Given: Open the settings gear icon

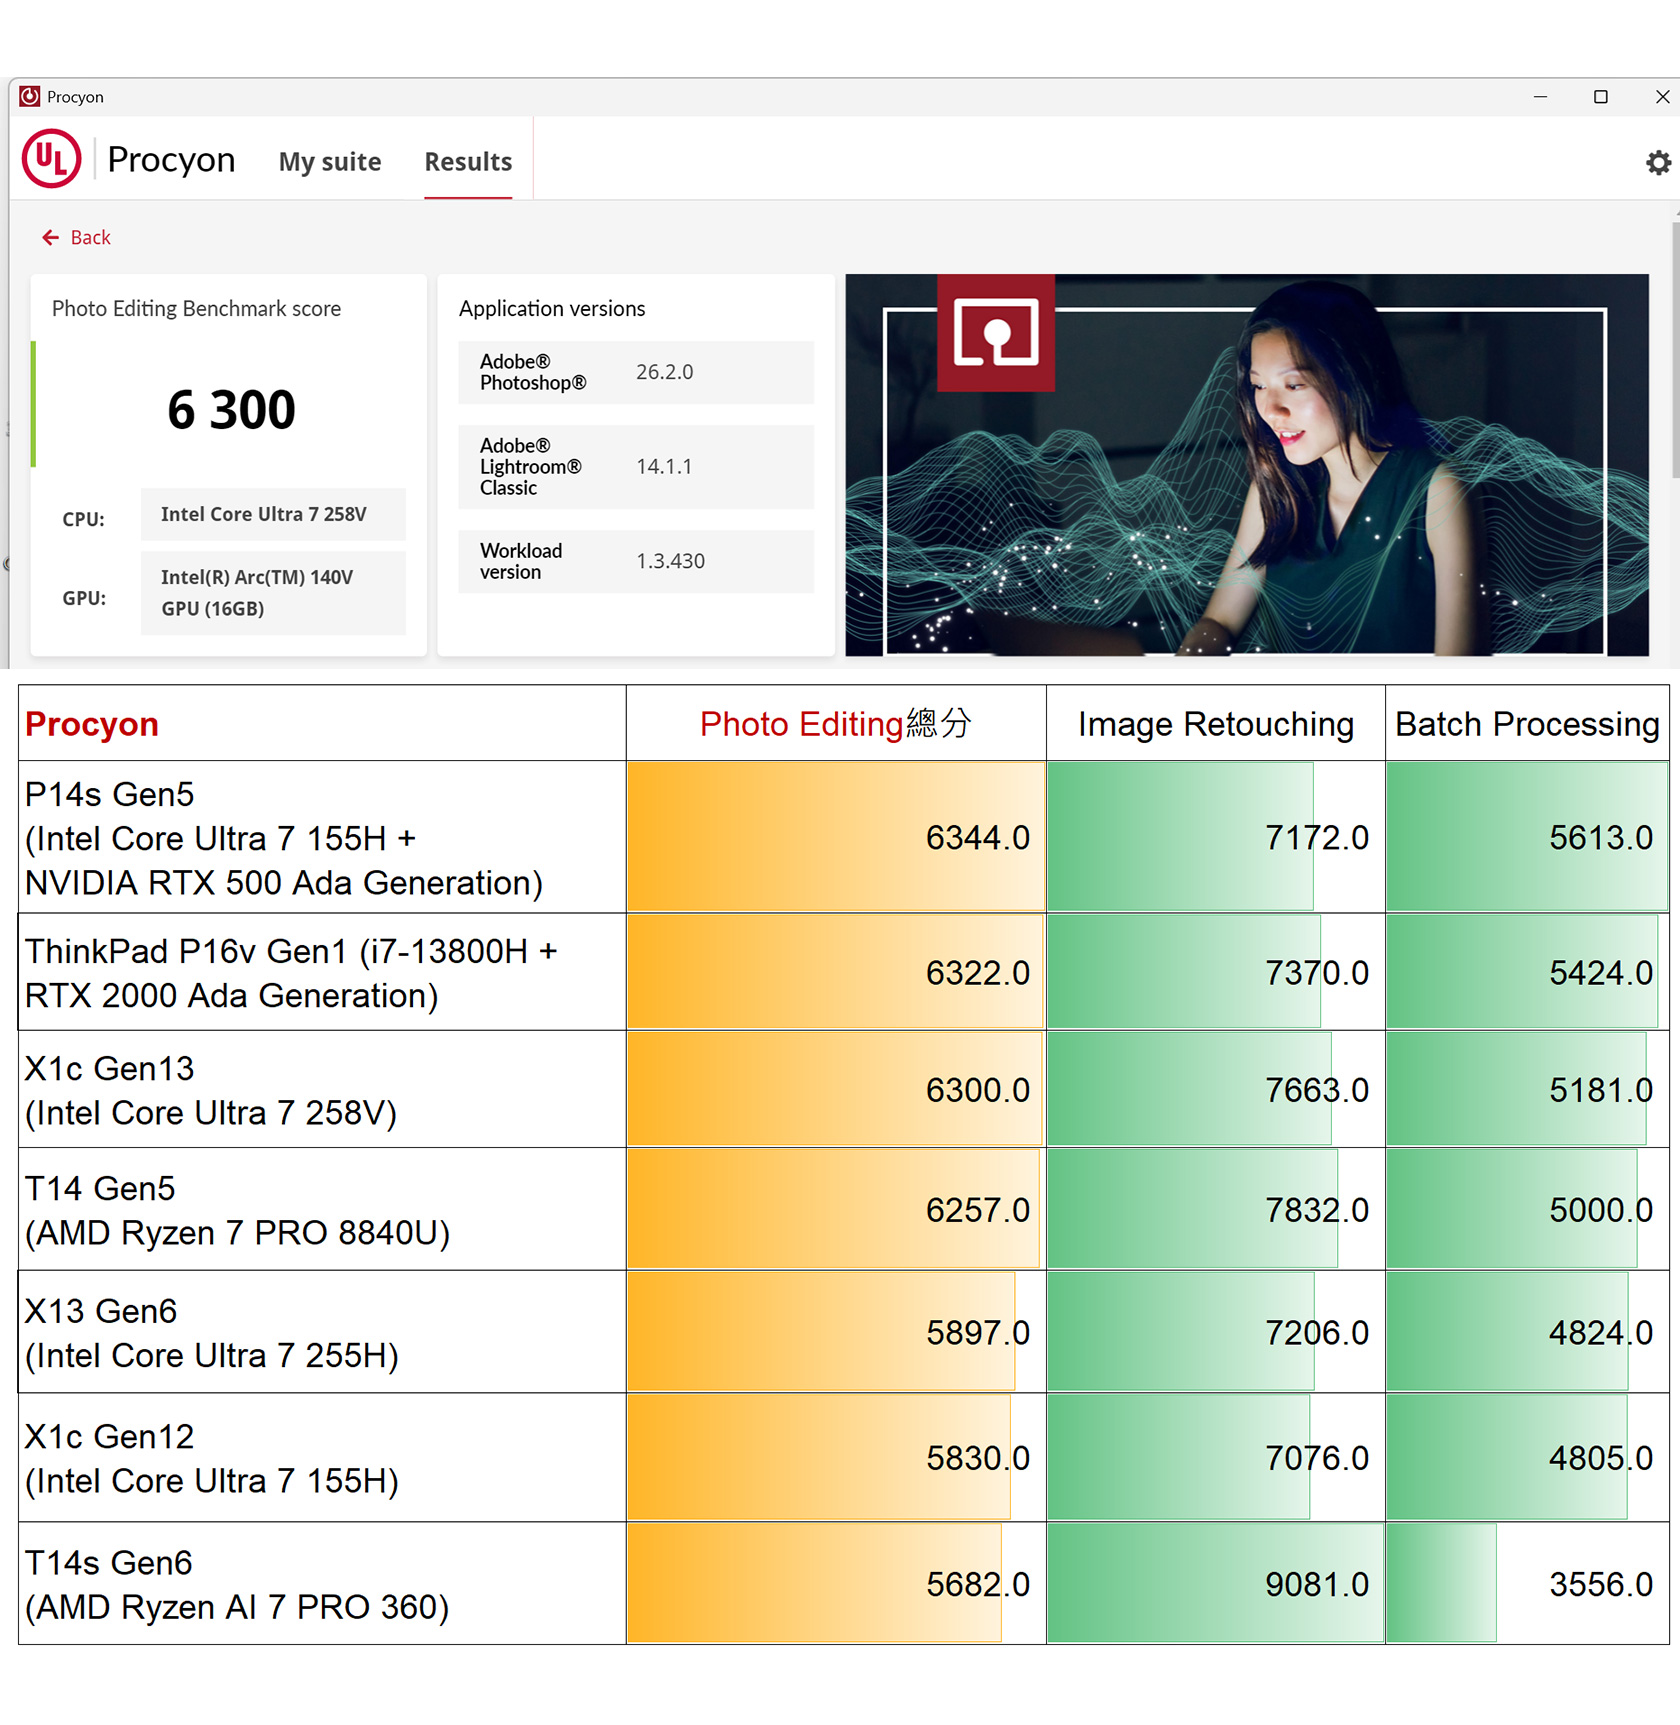Looking at the screenshot, I should point(1658,162).
